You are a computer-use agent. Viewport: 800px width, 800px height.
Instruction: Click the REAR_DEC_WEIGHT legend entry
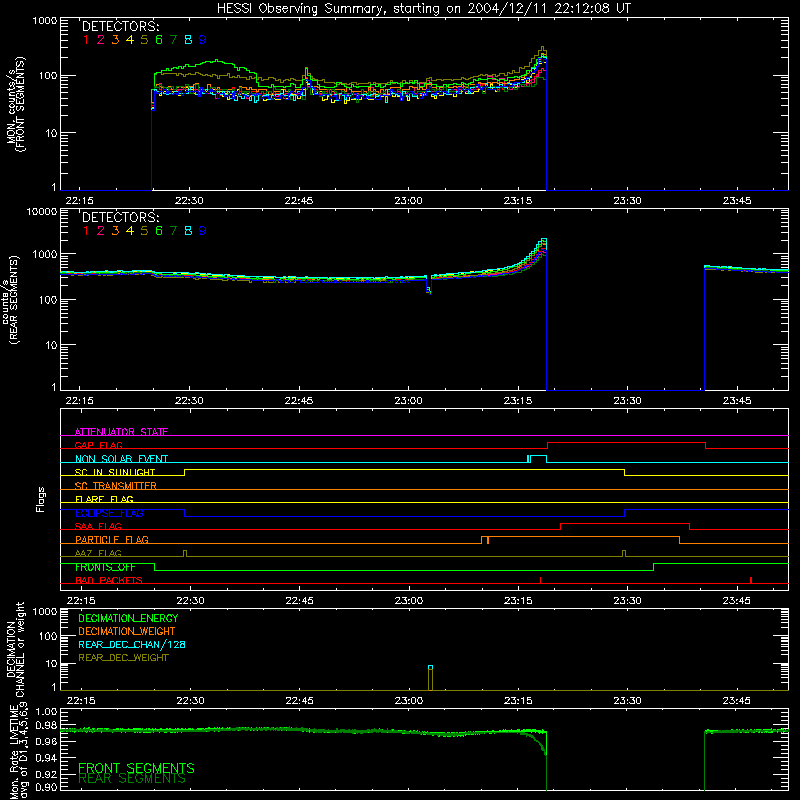123,658
